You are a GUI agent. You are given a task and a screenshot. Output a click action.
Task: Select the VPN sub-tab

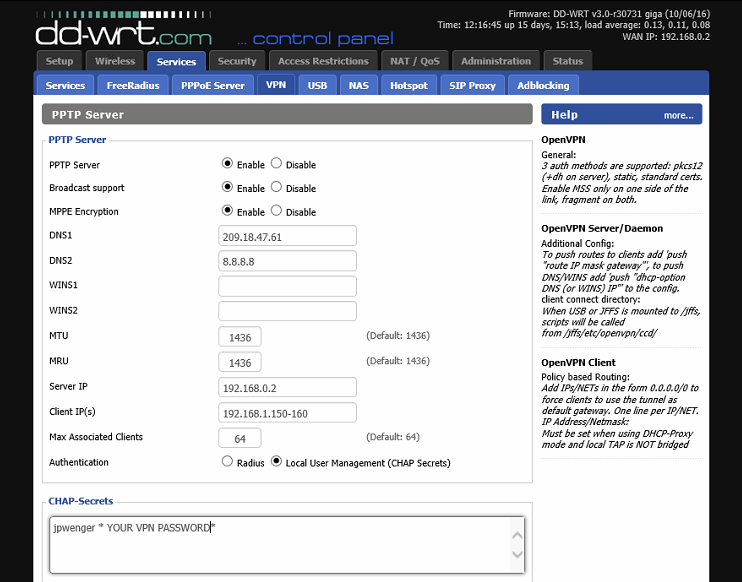point(276,85)
